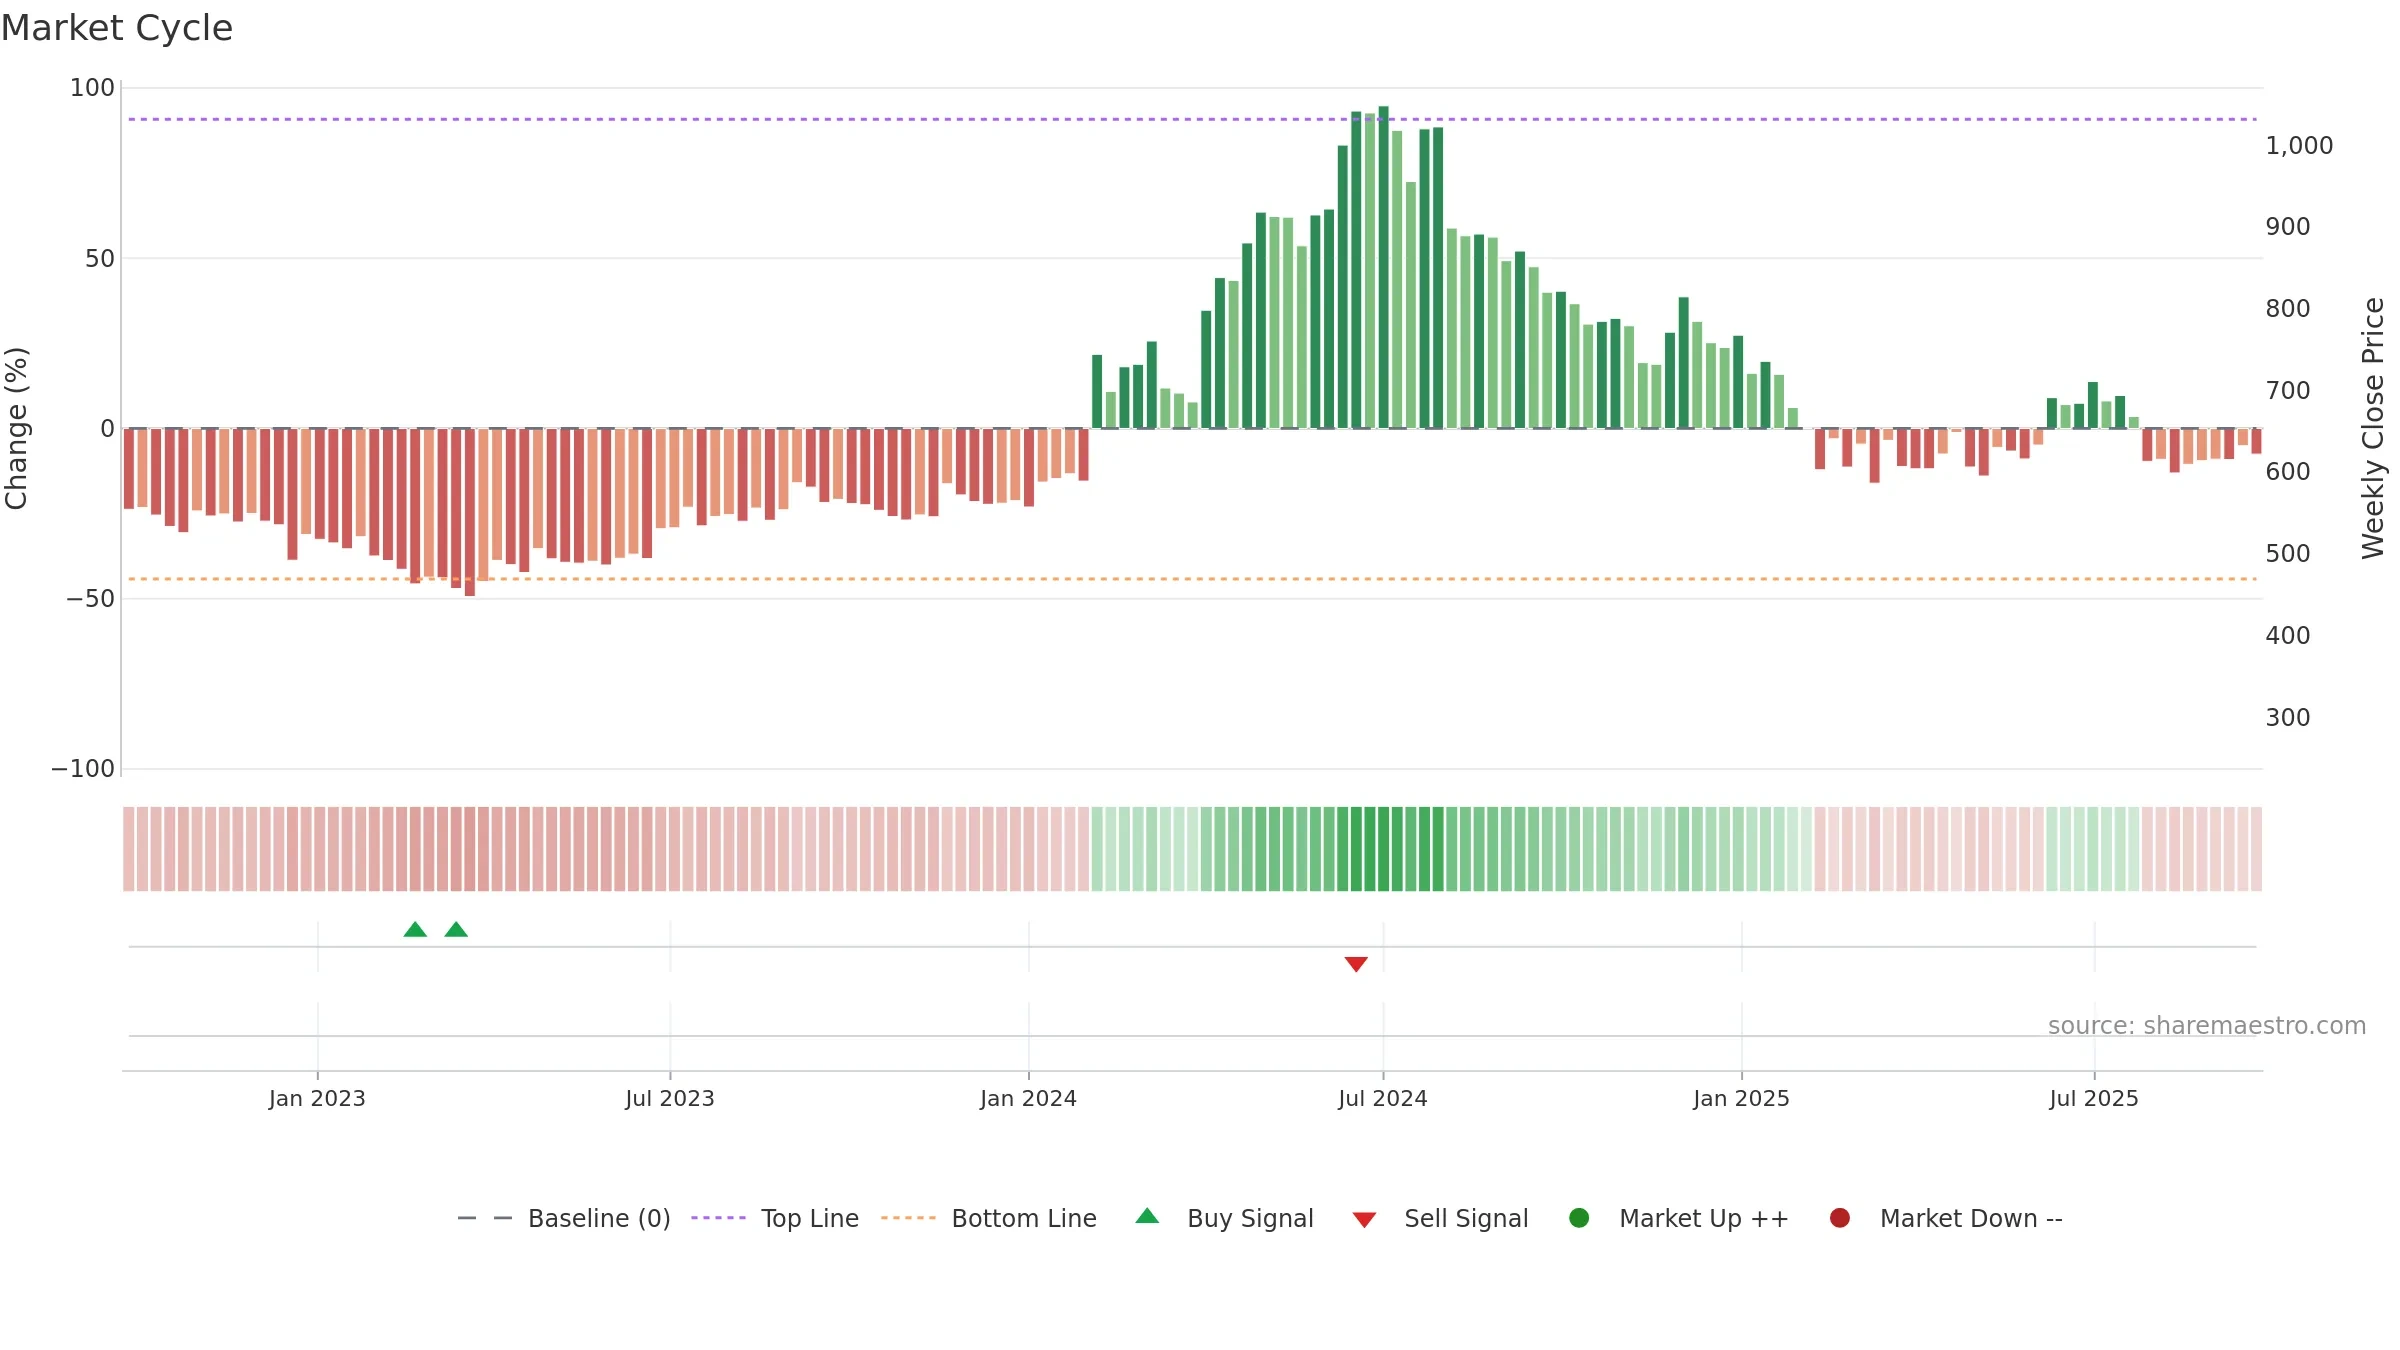Click the dark red Market Down -- circle icon

(x=1840, y=1218)
